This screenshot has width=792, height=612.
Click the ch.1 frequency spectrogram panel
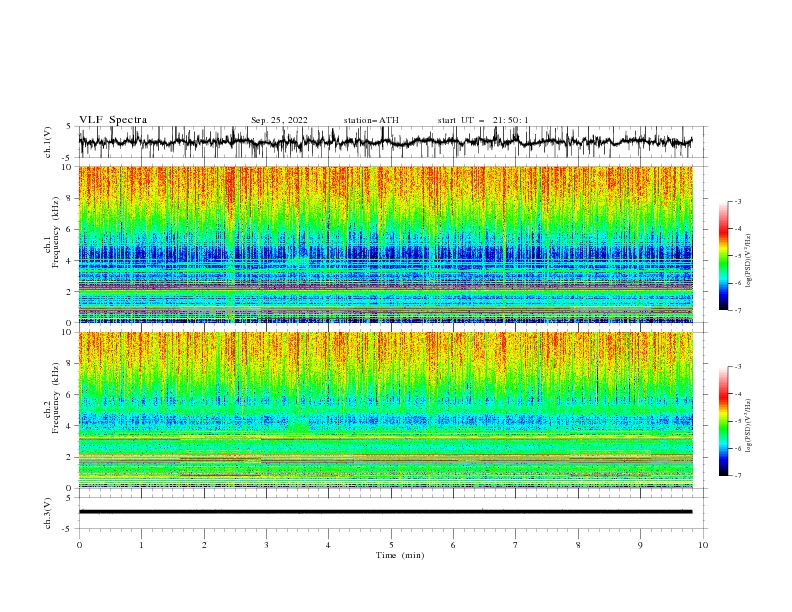(386, 244)
